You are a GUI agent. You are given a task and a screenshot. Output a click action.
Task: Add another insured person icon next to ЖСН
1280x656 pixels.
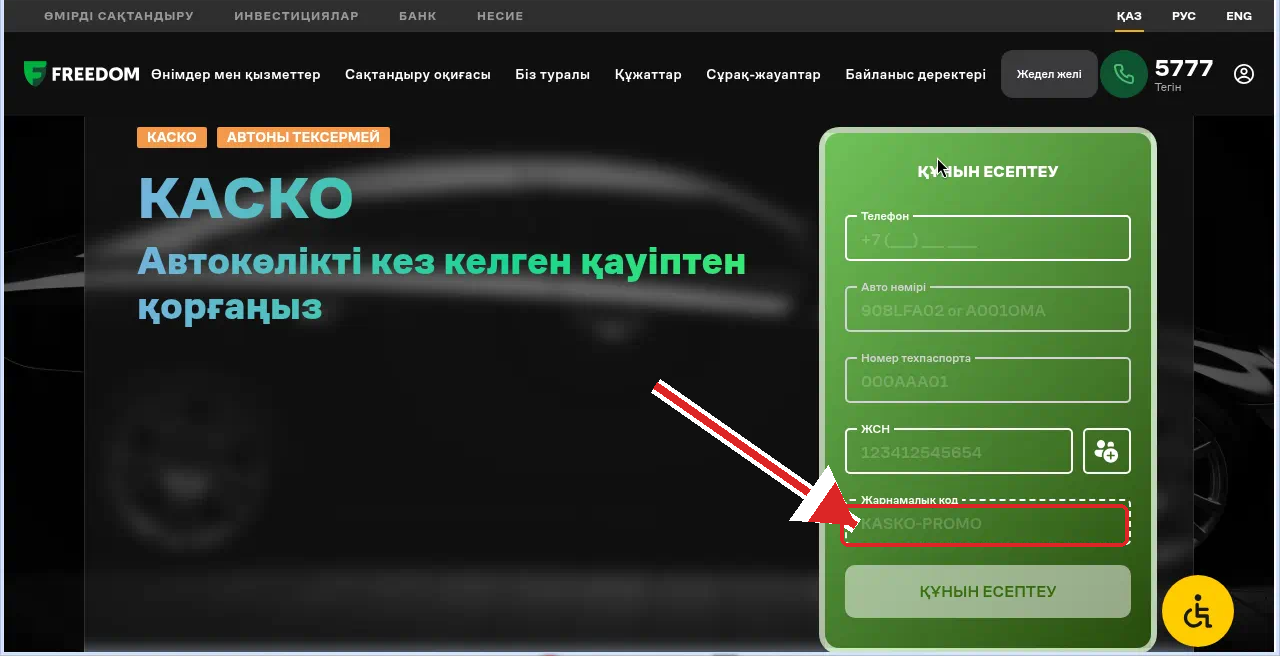[1106, 451]
